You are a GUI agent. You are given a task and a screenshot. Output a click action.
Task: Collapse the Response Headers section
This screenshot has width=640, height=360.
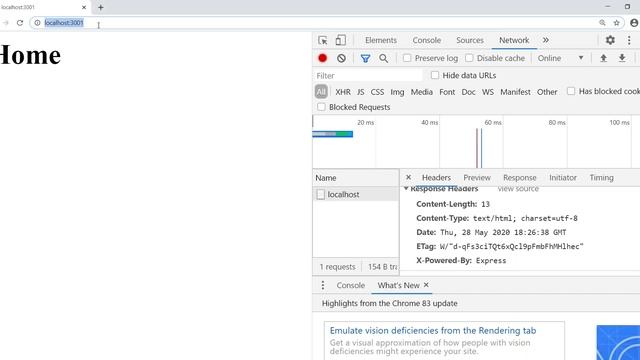[406, 189]
